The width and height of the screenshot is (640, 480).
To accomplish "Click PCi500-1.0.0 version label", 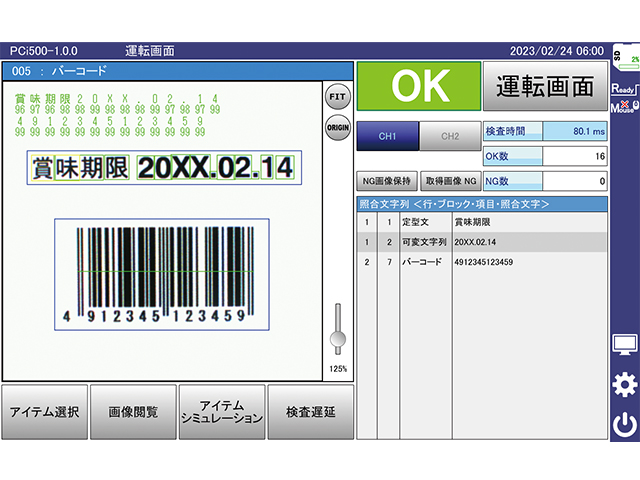I will pyautogui.click(x=44, y=51).
